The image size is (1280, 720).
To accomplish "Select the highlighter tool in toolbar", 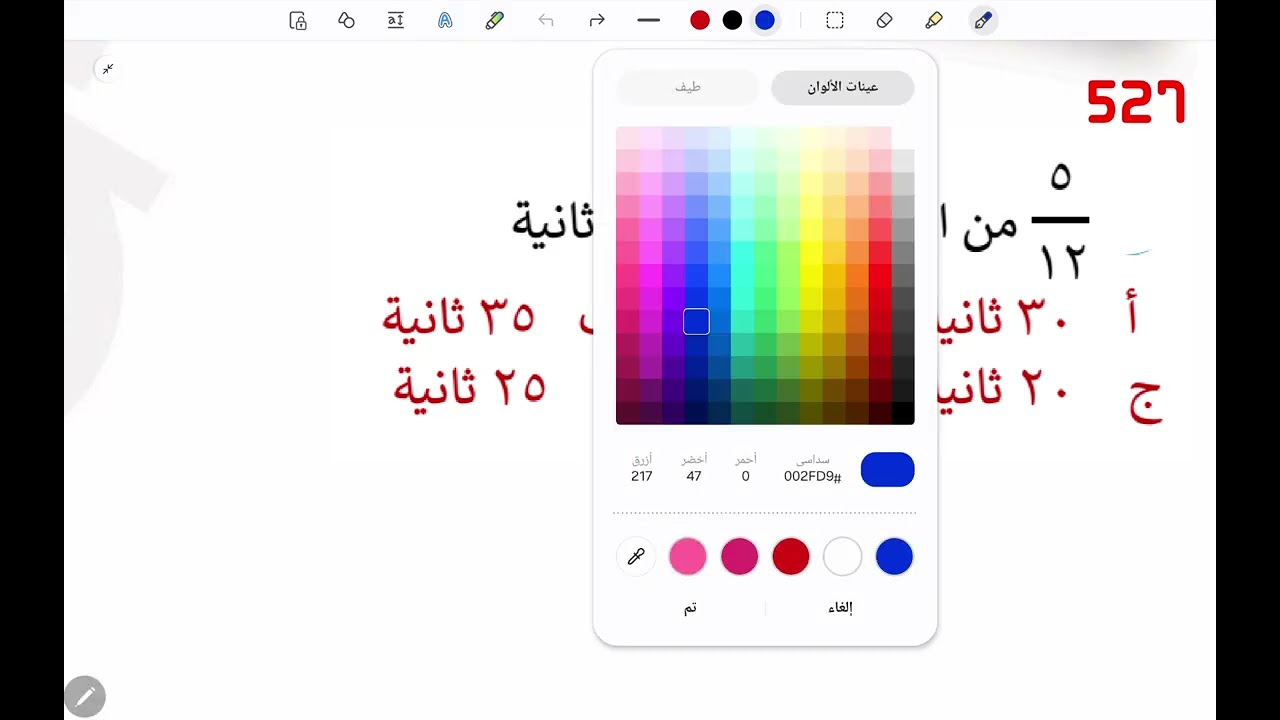I will coord(933,20).
